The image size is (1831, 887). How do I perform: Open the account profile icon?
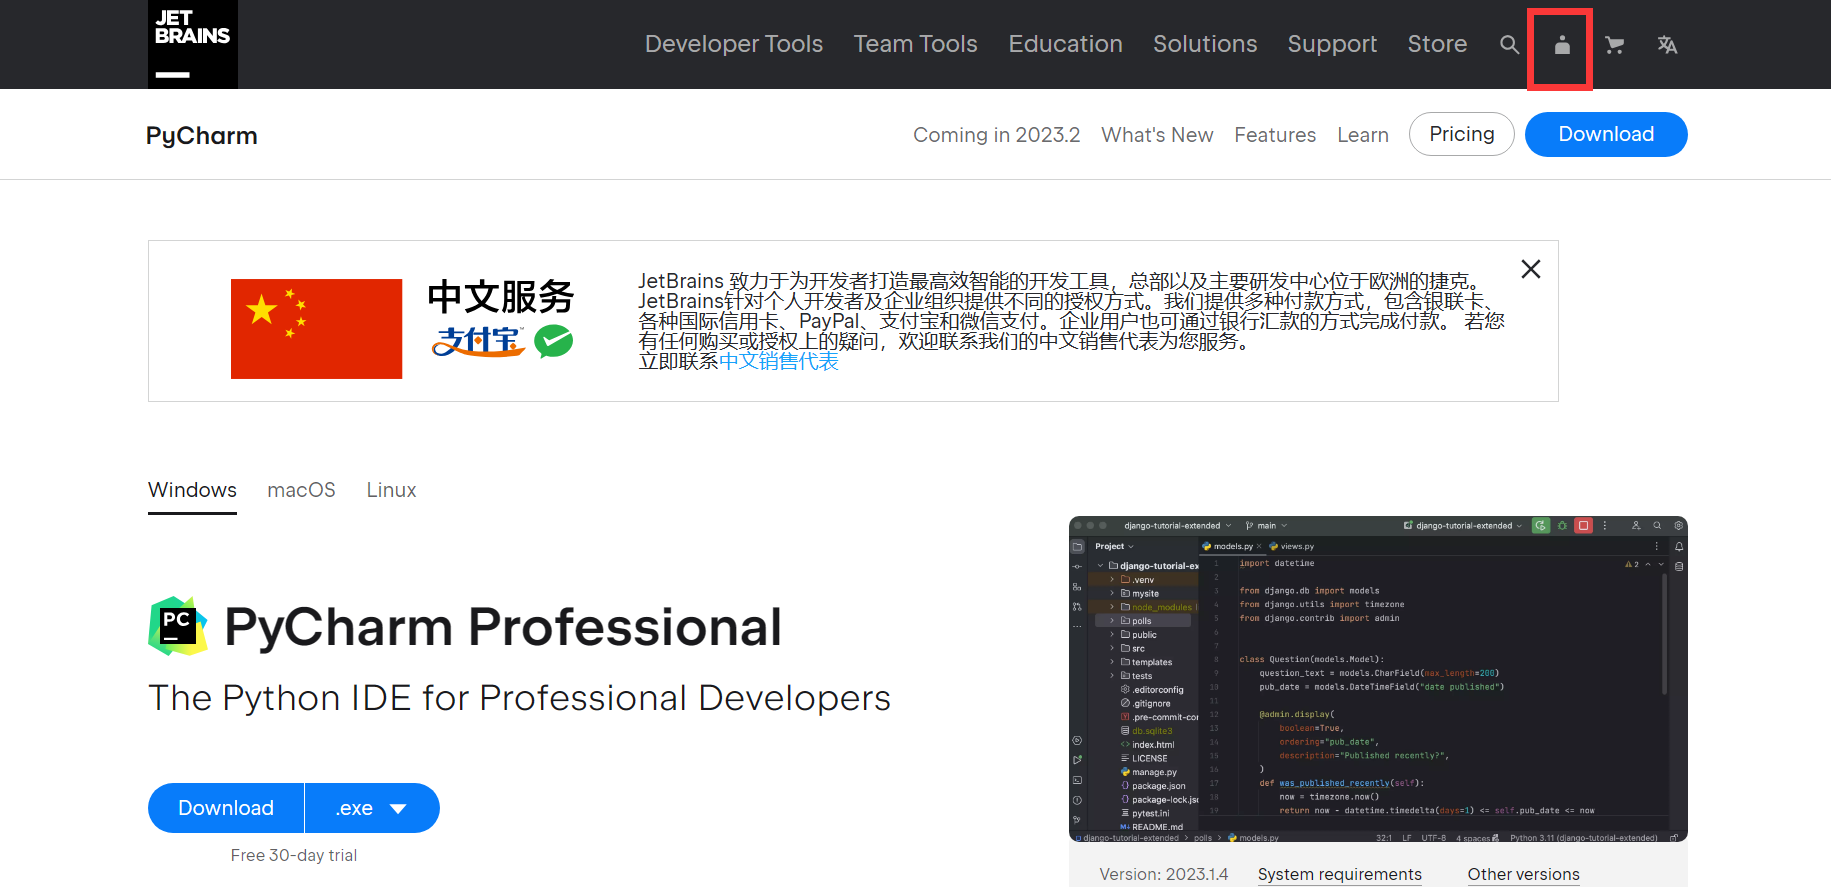click(x=1561, y=45)
